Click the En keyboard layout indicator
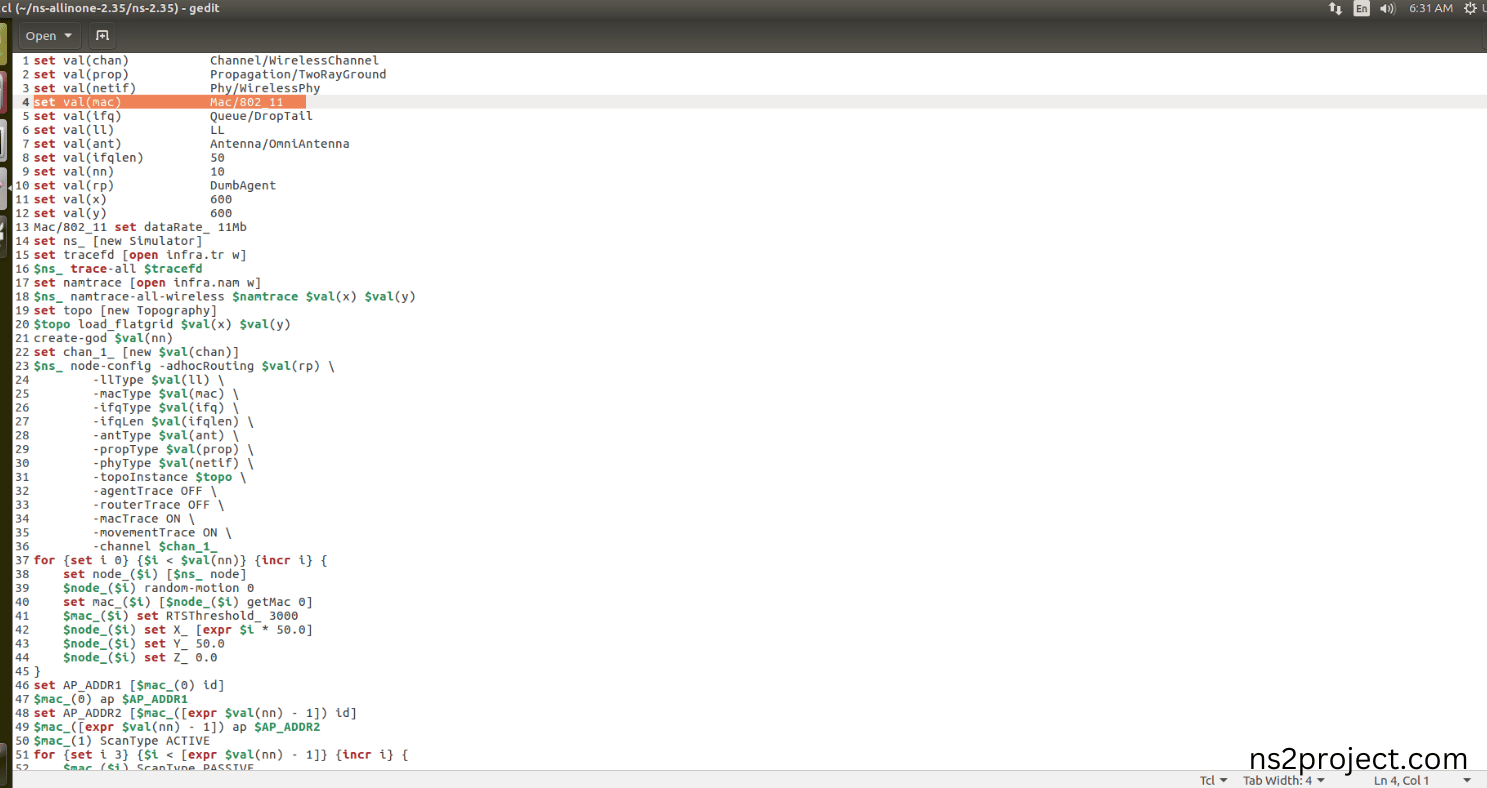Viewport: 1487px width, 788px height. pyautogui.click(x=1362, y=8)
